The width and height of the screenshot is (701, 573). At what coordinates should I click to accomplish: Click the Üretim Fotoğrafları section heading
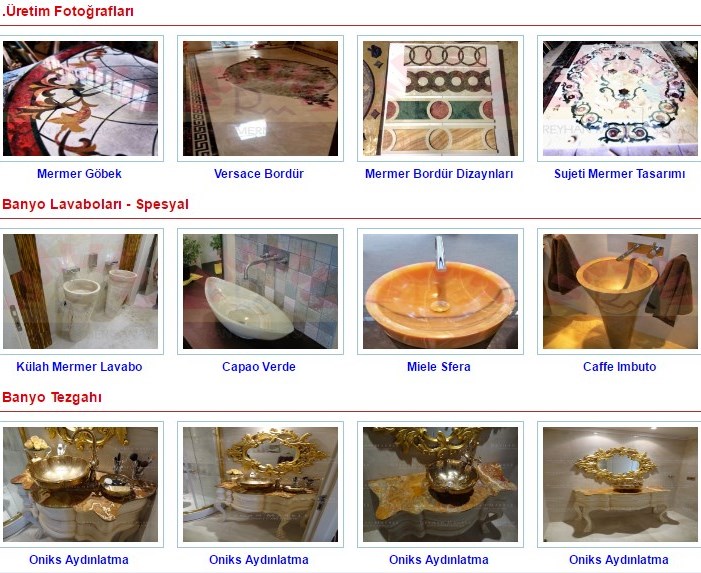[68, 11]
